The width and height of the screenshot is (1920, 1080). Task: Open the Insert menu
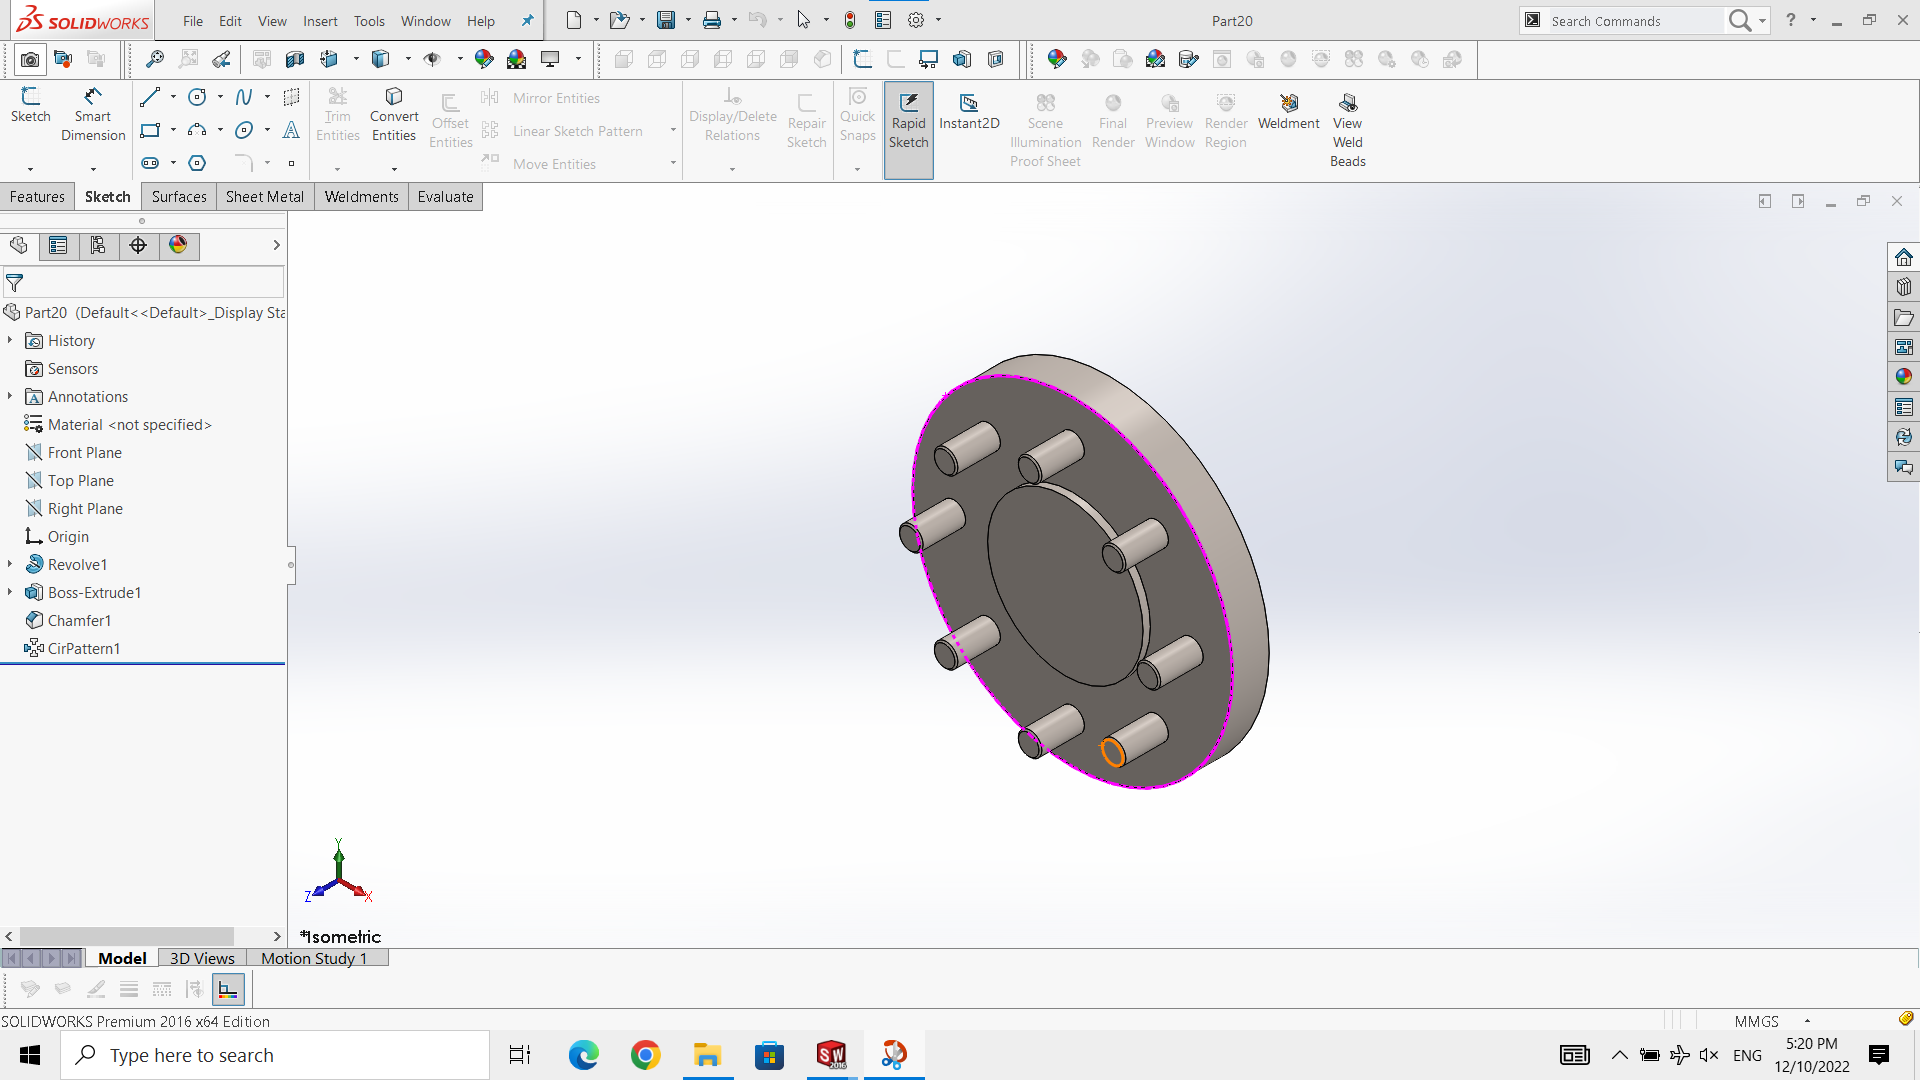point(320,21)
